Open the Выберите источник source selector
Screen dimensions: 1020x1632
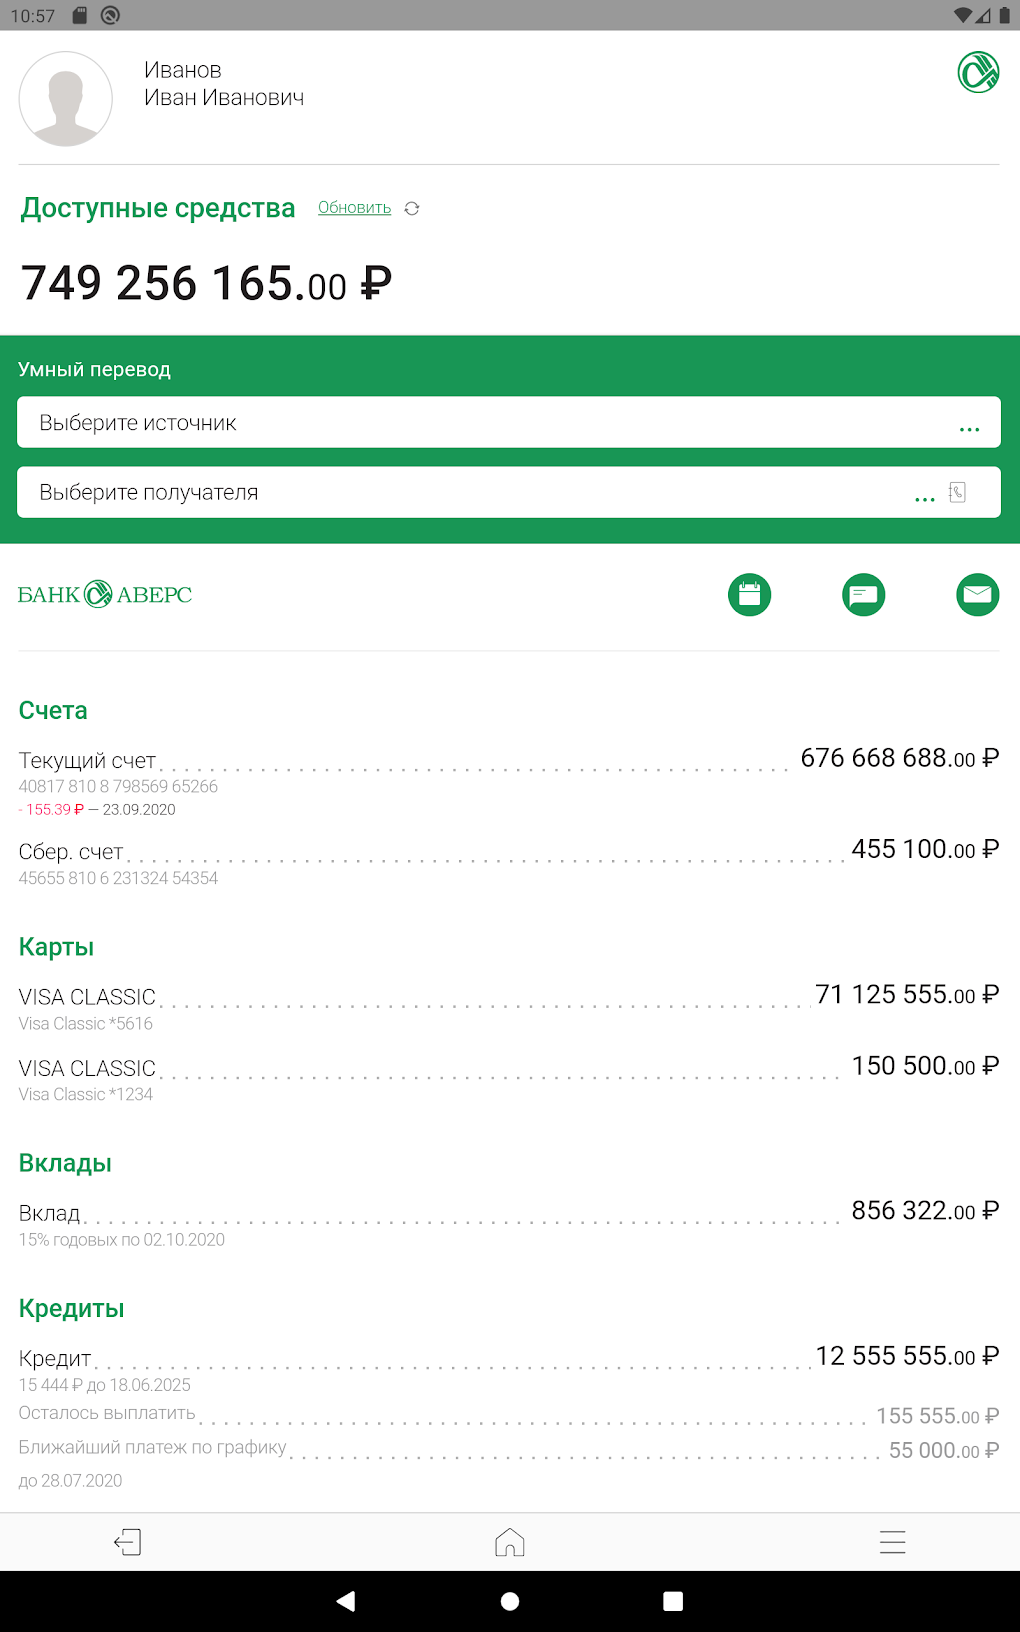(490, 423)
